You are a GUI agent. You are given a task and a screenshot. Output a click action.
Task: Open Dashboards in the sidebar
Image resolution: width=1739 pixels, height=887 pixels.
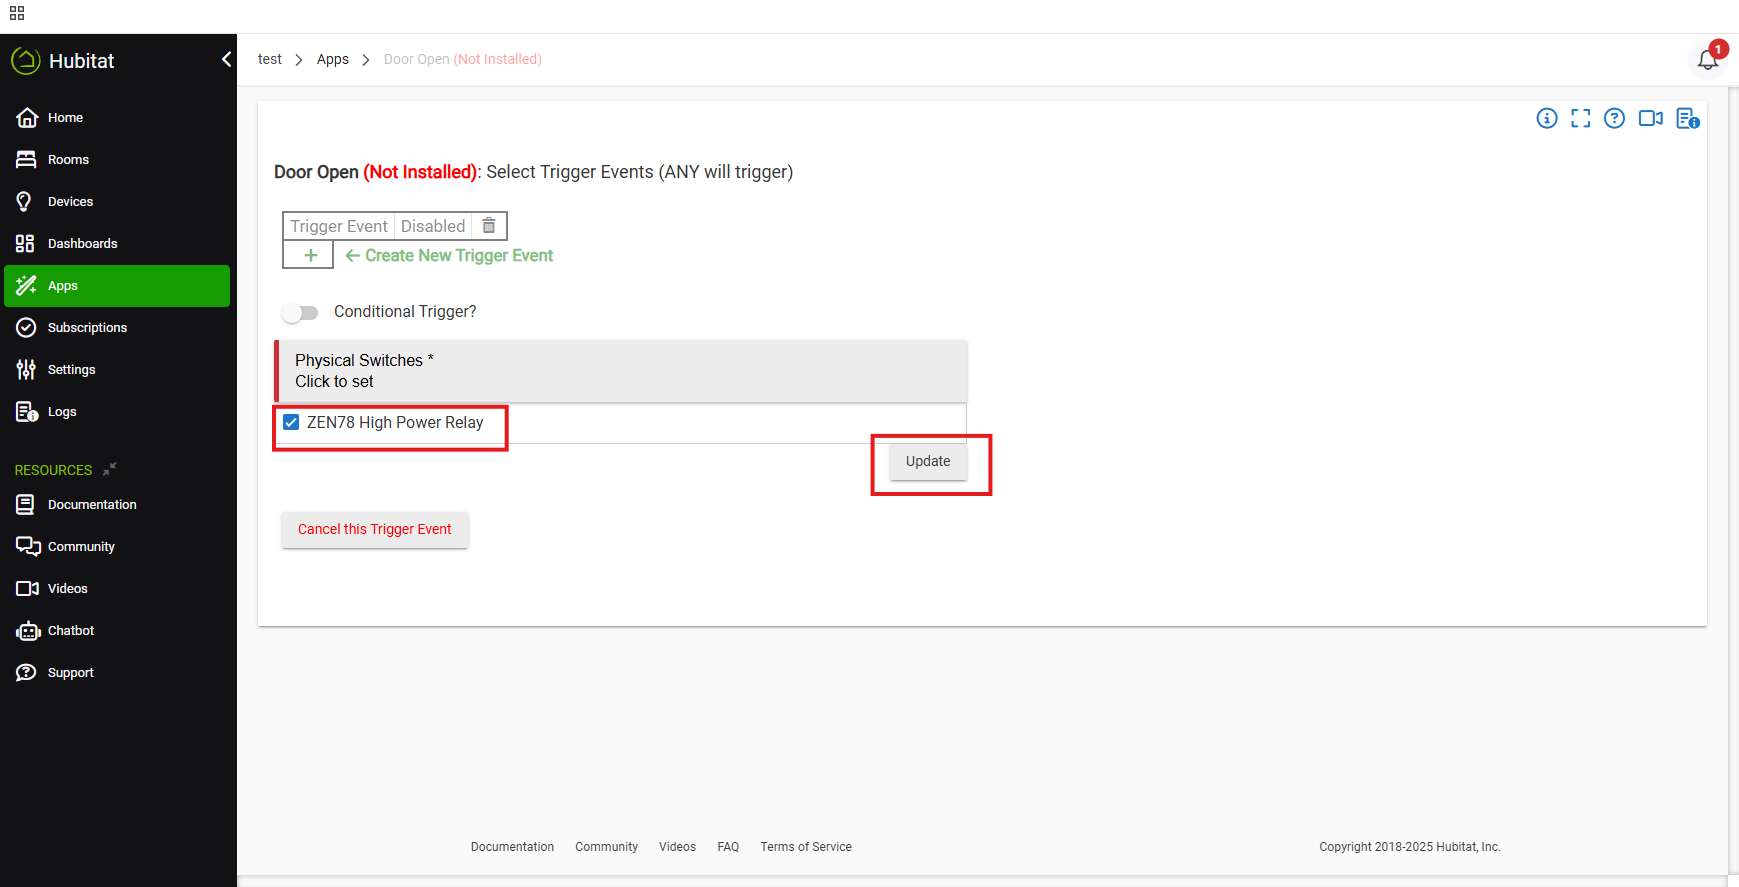tap(117, 244)
